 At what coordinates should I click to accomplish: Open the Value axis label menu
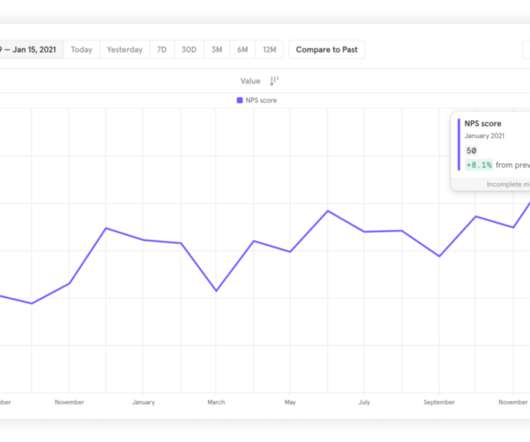tap(250, 81)
